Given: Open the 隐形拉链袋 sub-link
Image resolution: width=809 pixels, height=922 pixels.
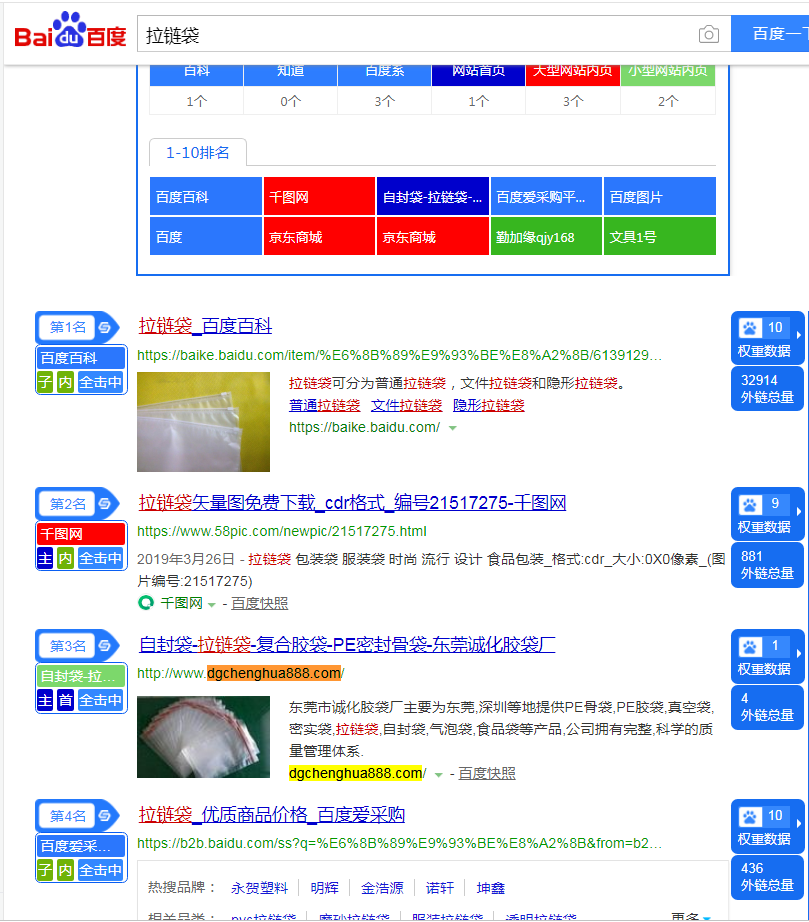Looking at the screenshot, I should 489,405.
